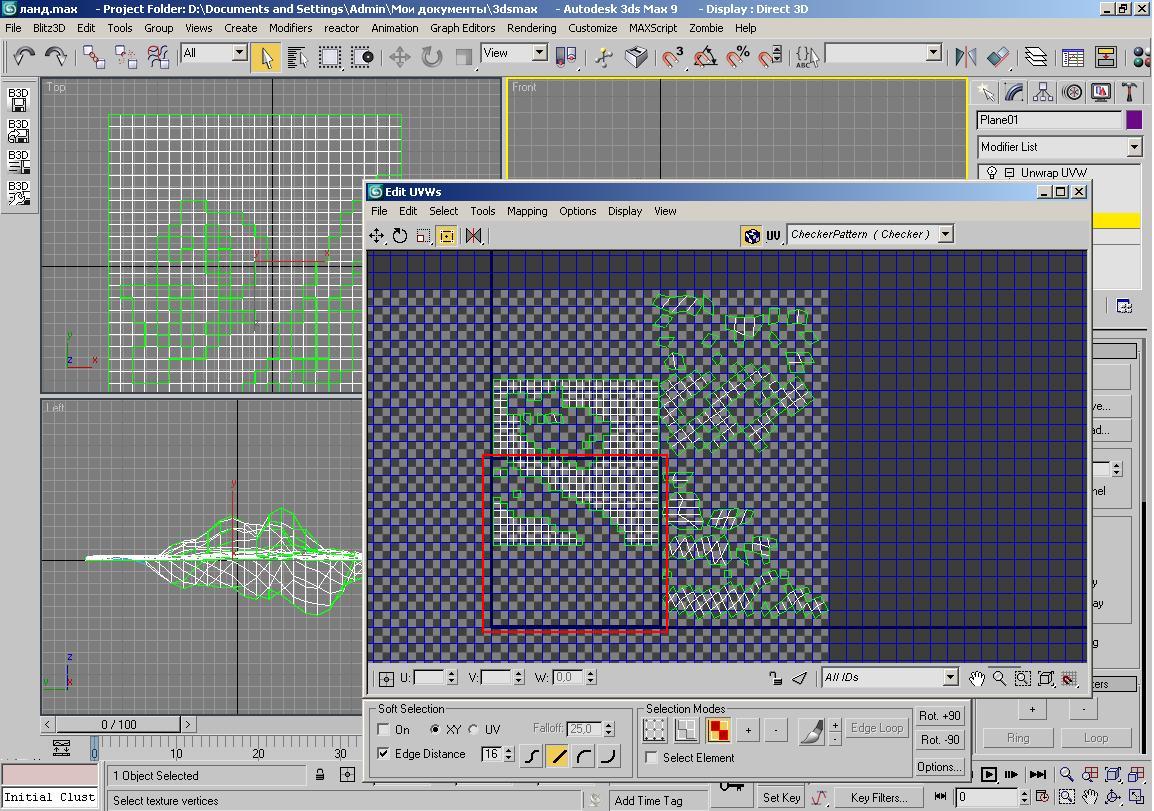Choose the UV radio button
Viewport: 1154px width, 811px height.
(x=474, y=730)
